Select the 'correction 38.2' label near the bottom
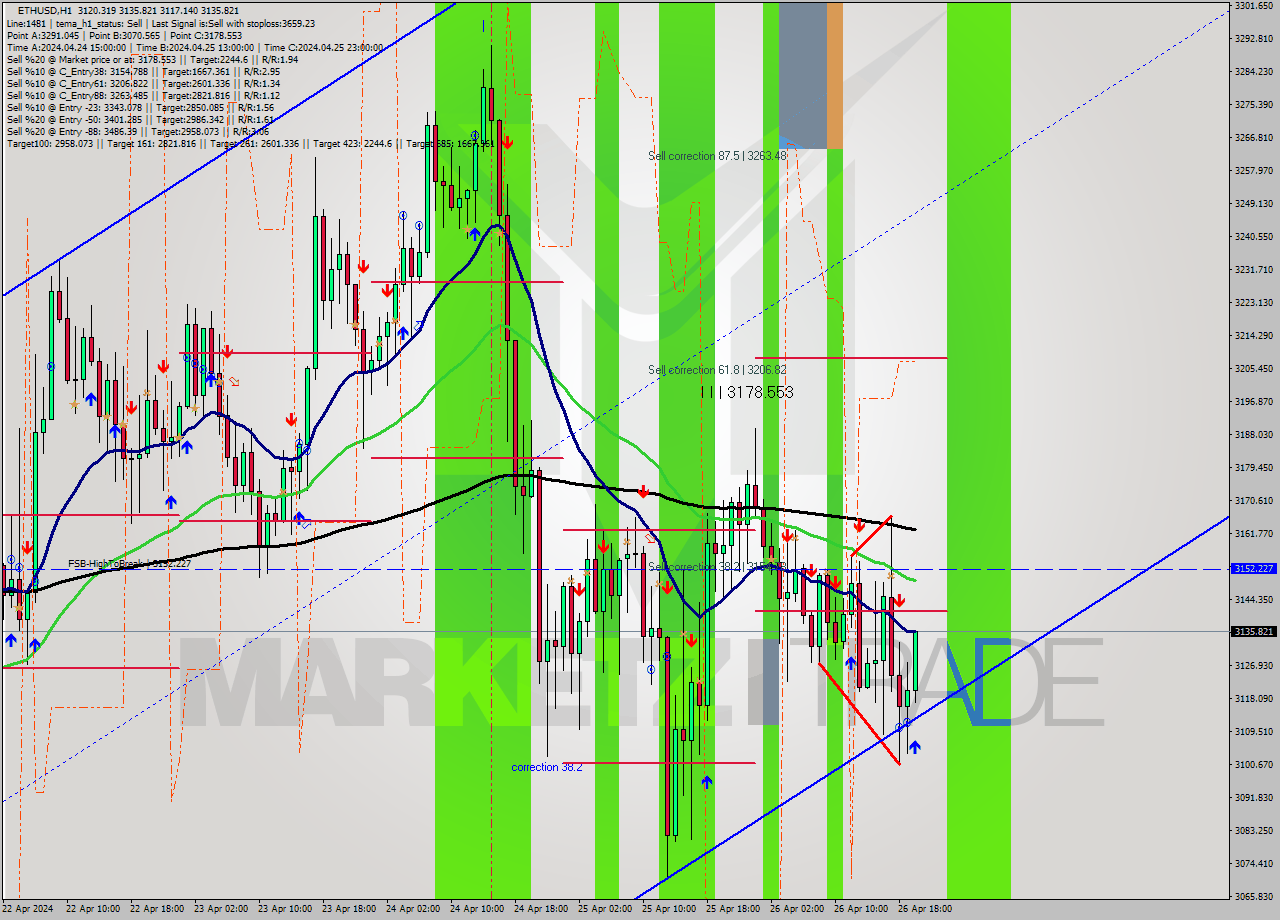The width and height of the screenshot is (1280, 920). [548, 767]
